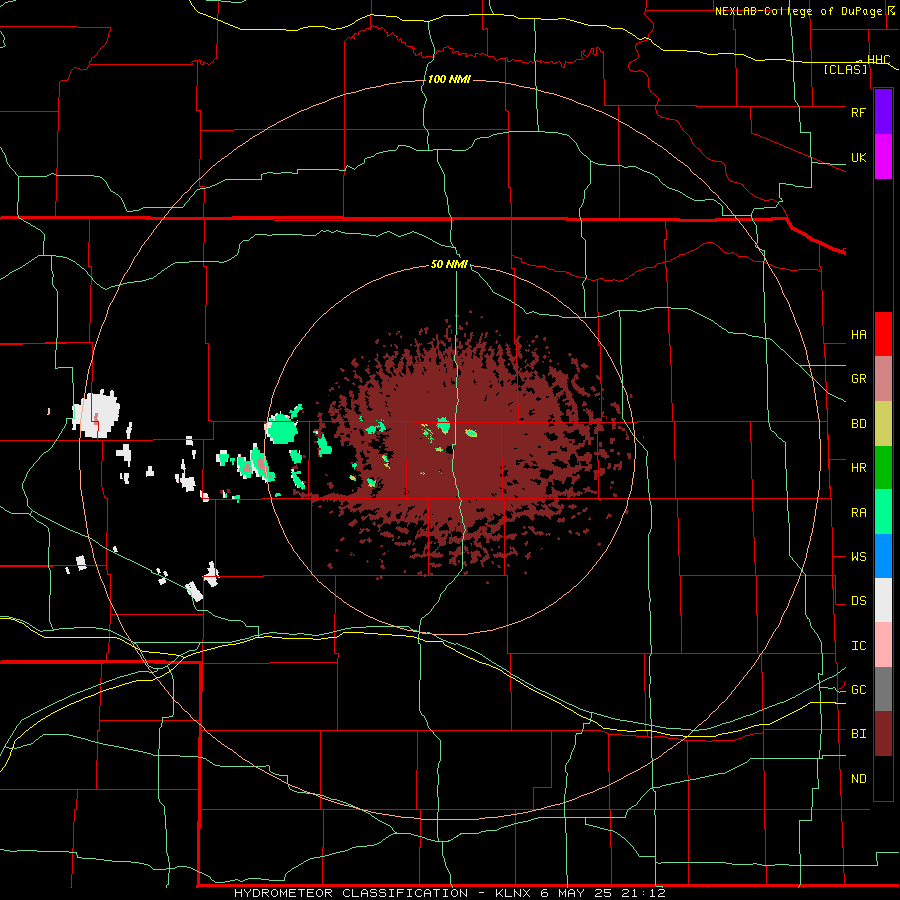900x900 pixels.
Task: Click the UK magenta legend swatch
Action: [883, 157]
